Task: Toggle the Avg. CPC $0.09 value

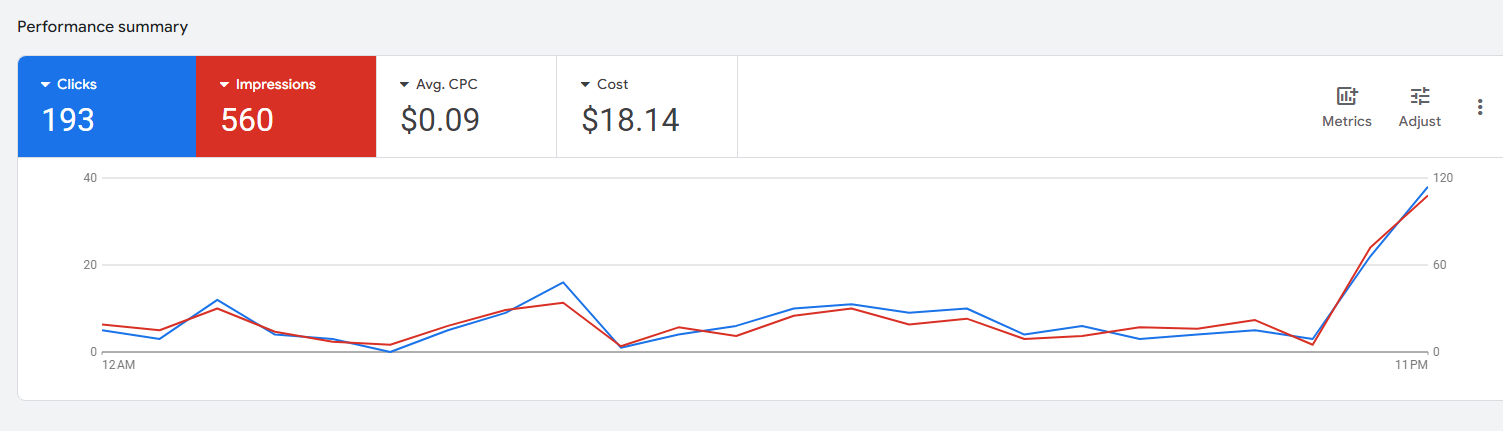Action: pos(440,120)
